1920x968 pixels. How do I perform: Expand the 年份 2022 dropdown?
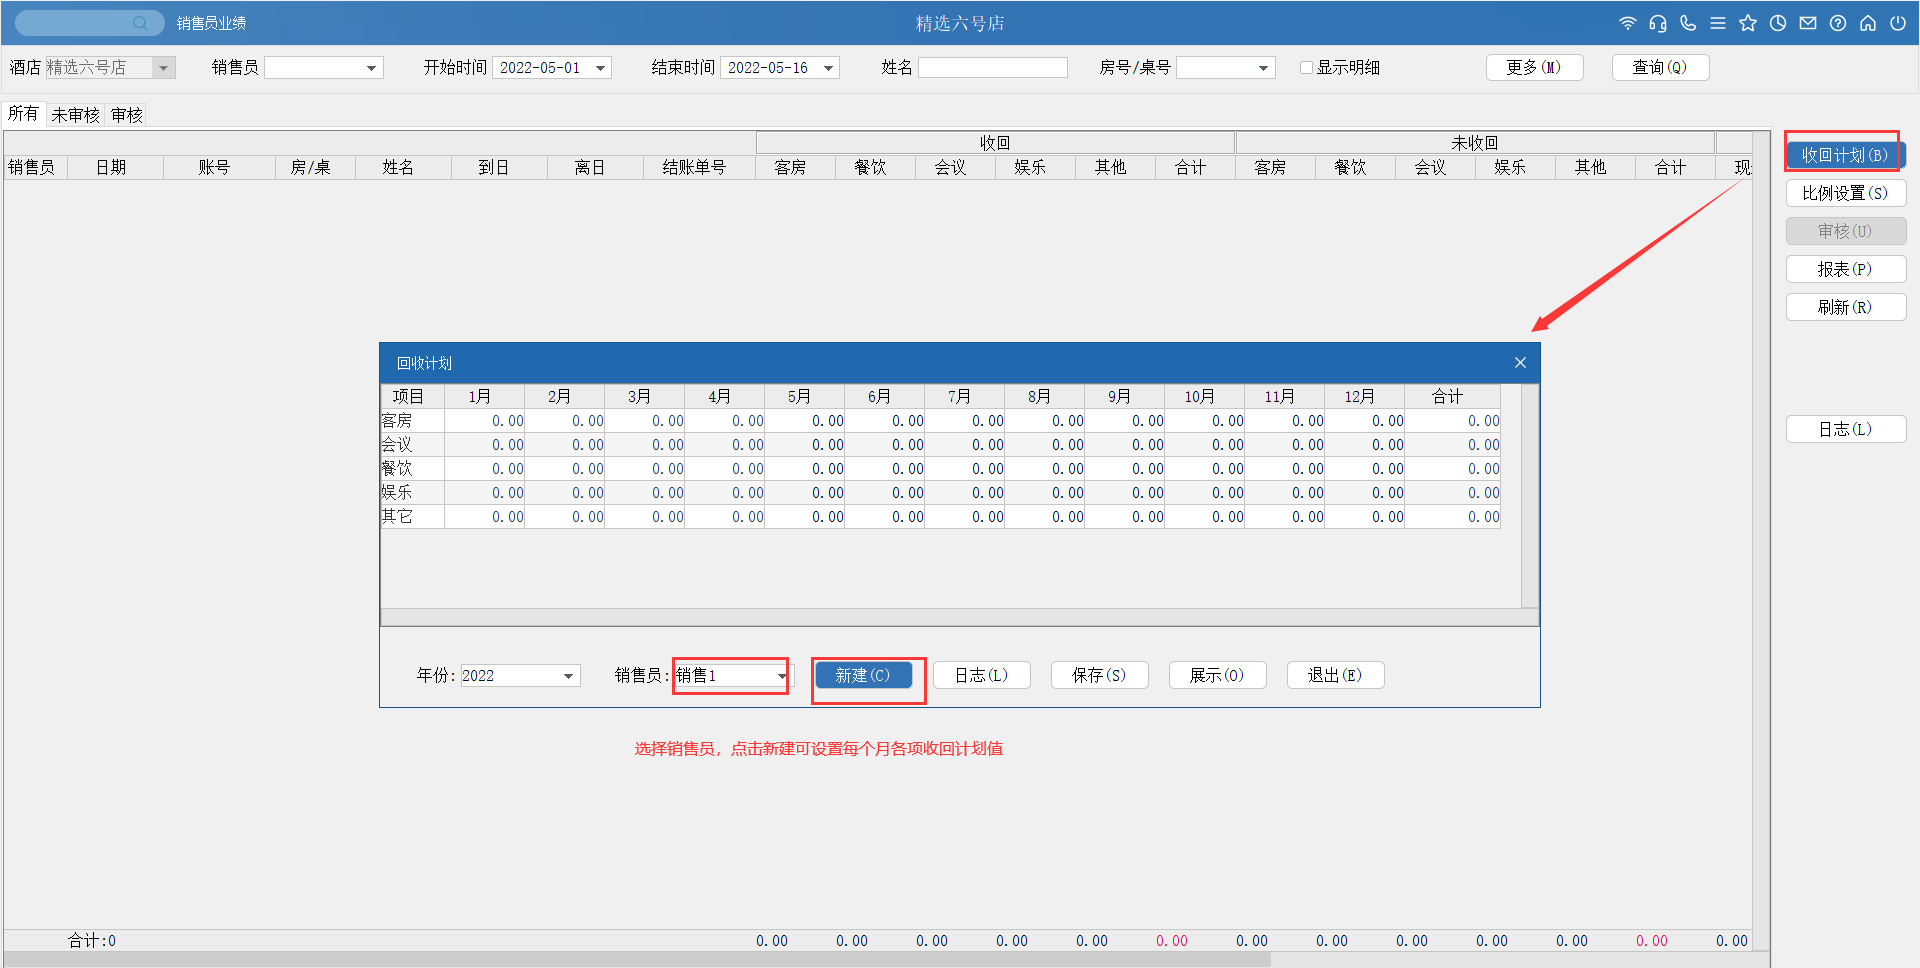(568, 676)
